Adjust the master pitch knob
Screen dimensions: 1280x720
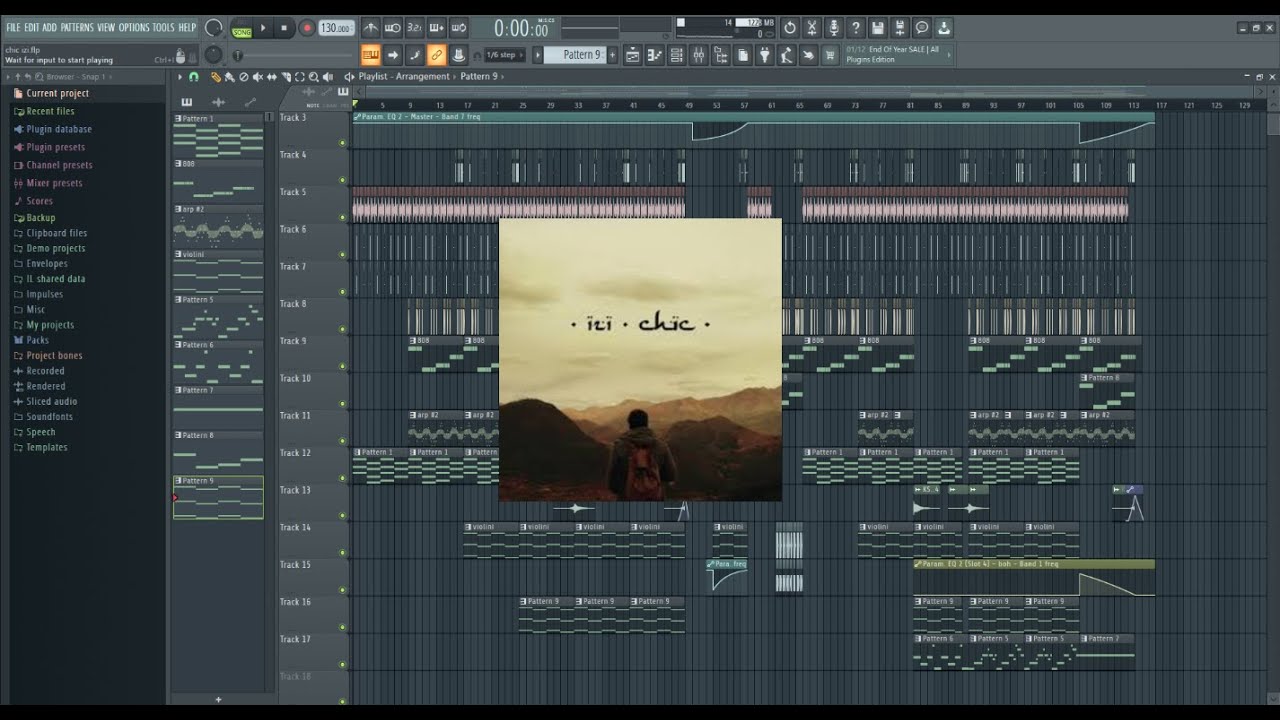(213, 55)
